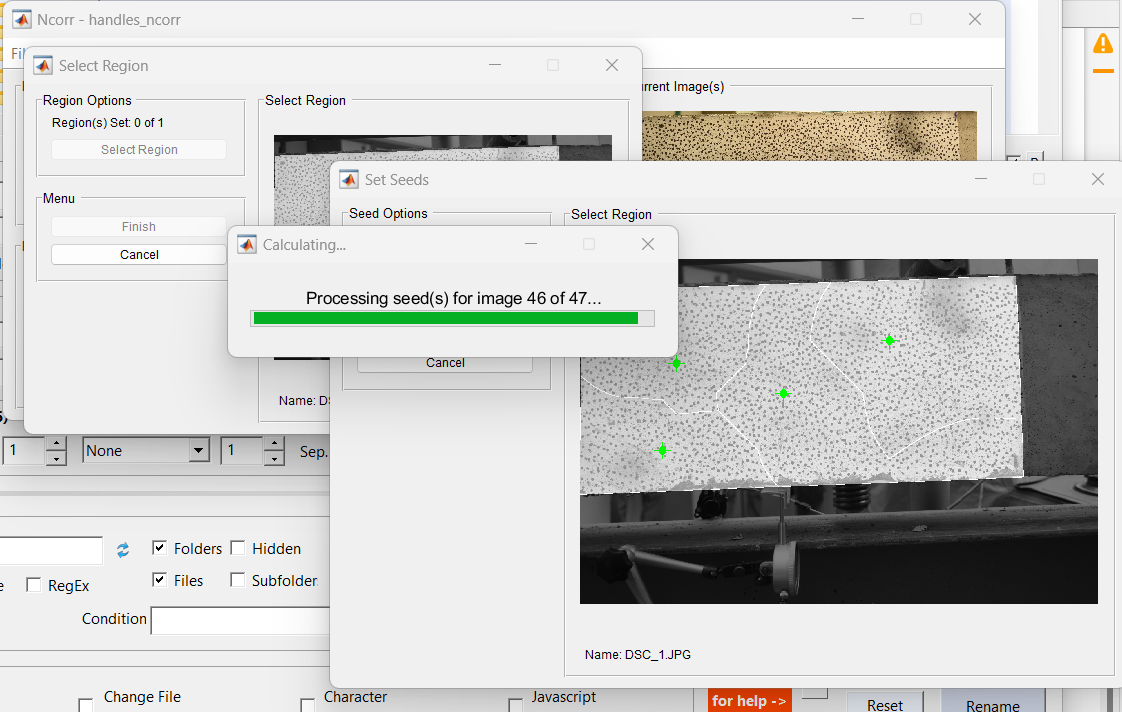Enable the Hidden checkbox

click(x=238, y=548)
